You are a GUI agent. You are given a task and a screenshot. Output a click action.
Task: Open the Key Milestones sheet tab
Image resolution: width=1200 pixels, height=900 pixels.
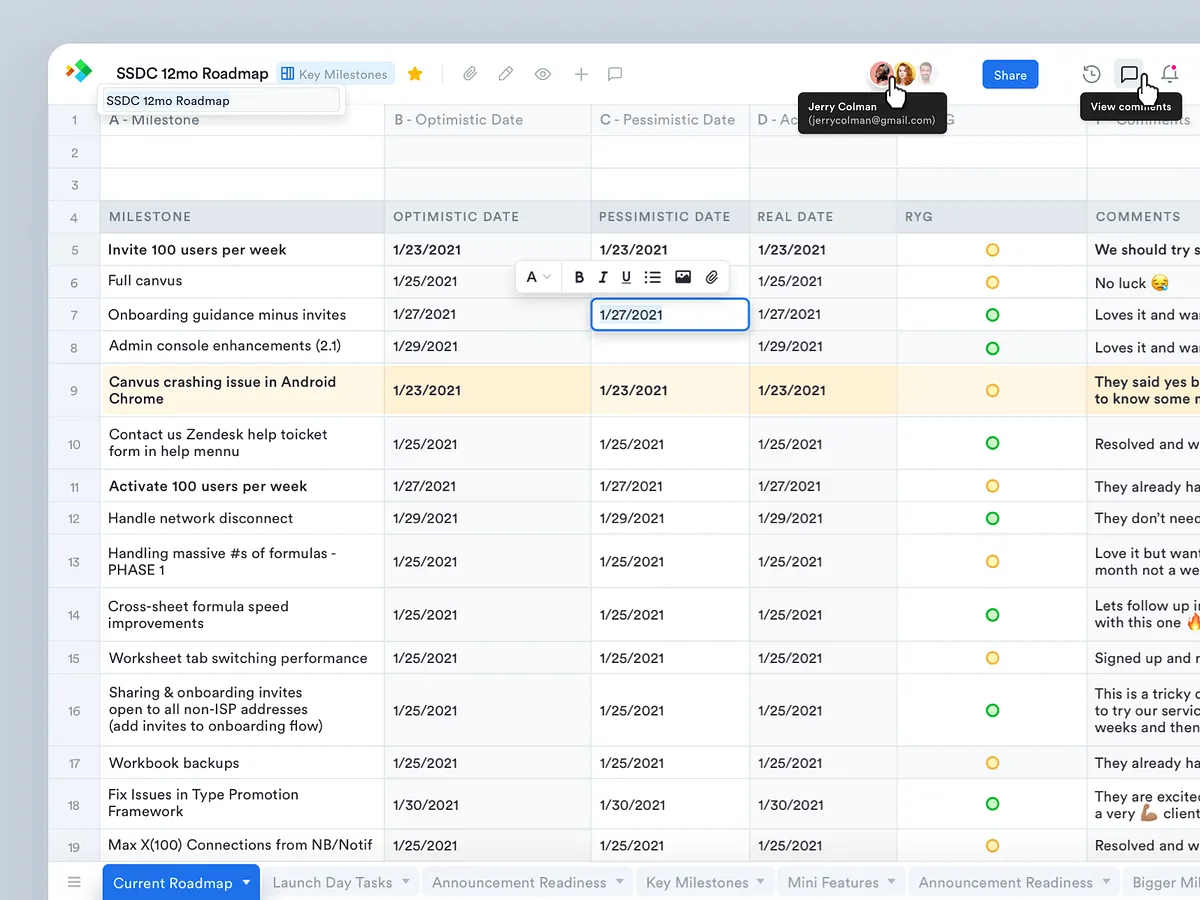(695, 882)
